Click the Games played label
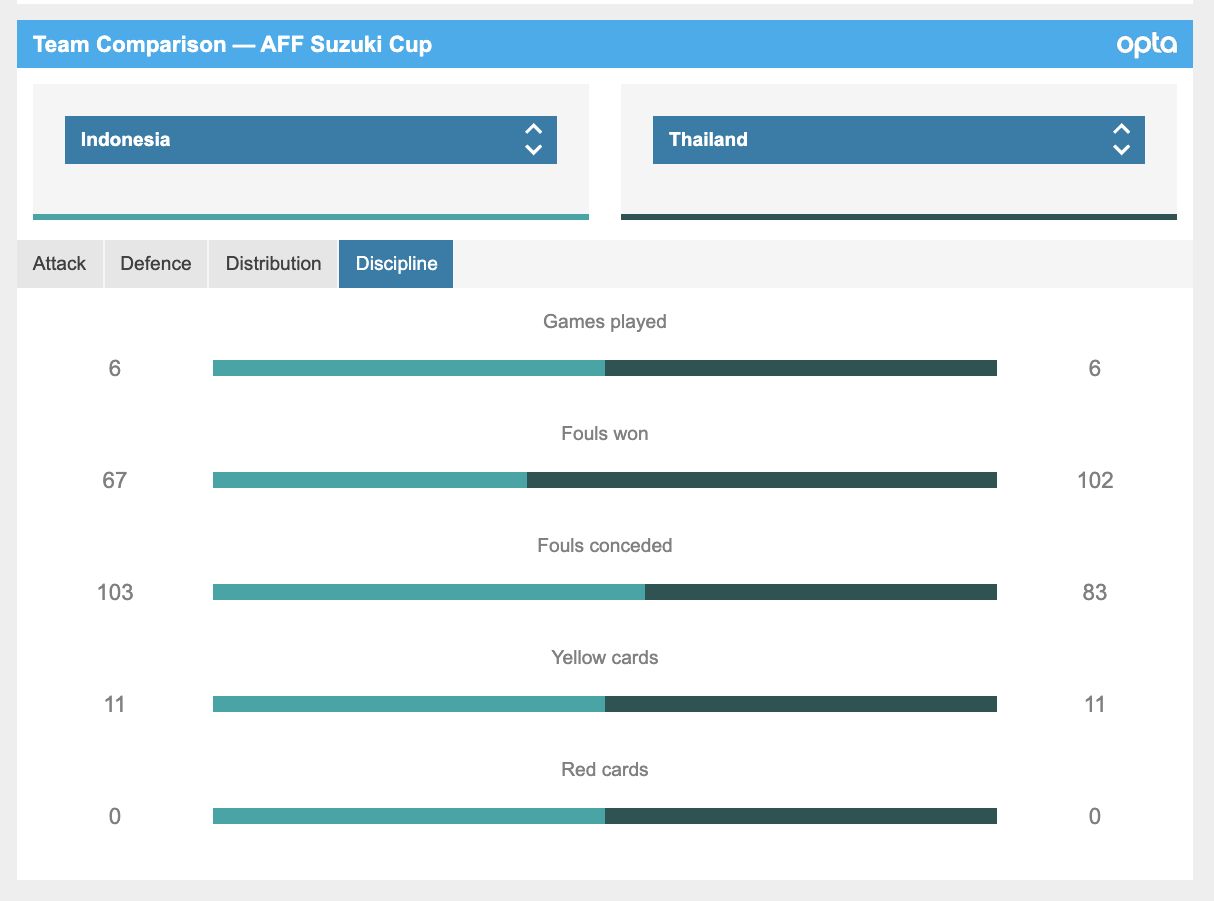This screenshot has height=901, width=1214. pyautogui.click(x=605, y=322)
